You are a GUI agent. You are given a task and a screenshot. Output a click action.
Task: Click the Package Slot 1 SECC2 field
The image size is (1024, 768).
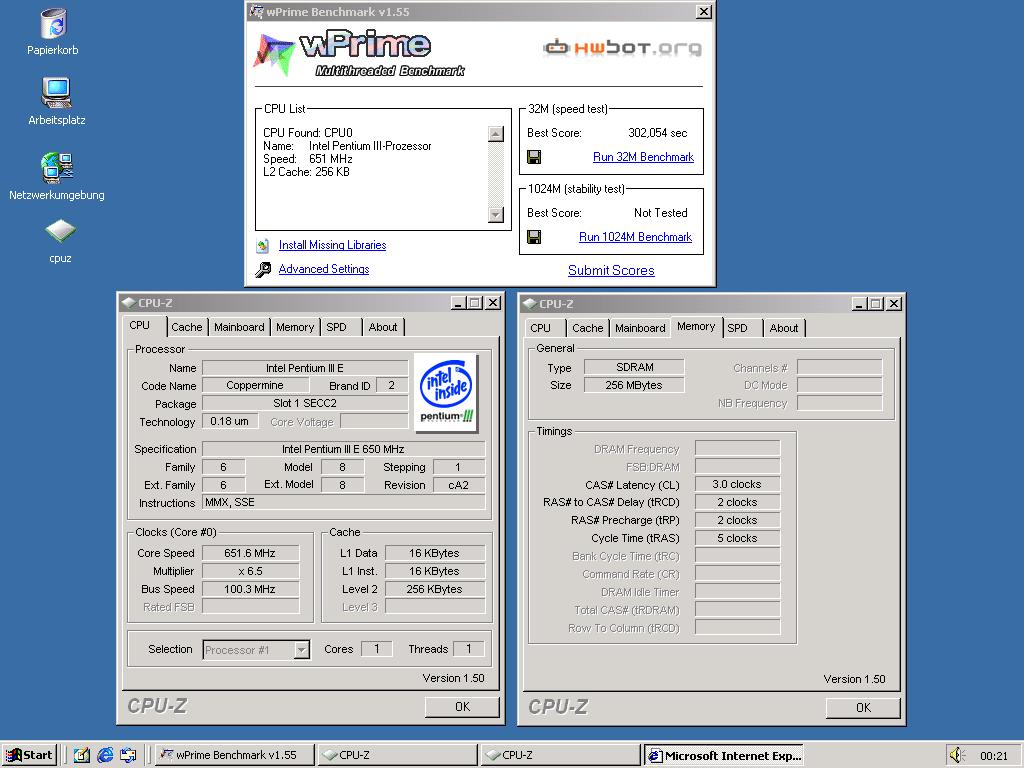click(x=305, y=404)
